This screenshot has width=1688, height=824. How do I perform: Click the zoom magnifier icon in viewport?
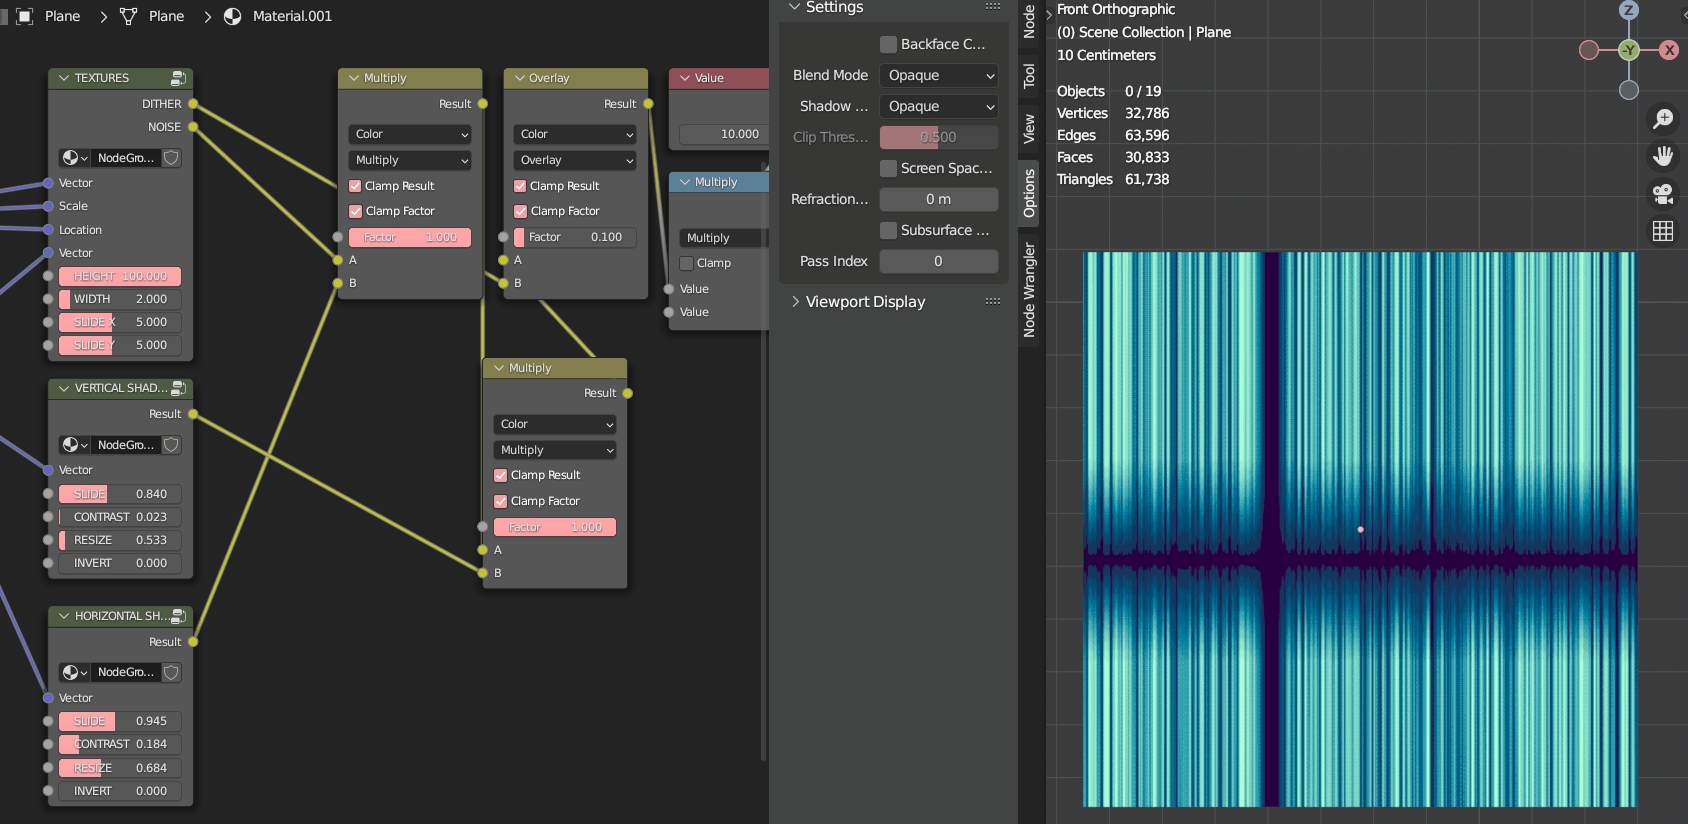click(1663, 119)
